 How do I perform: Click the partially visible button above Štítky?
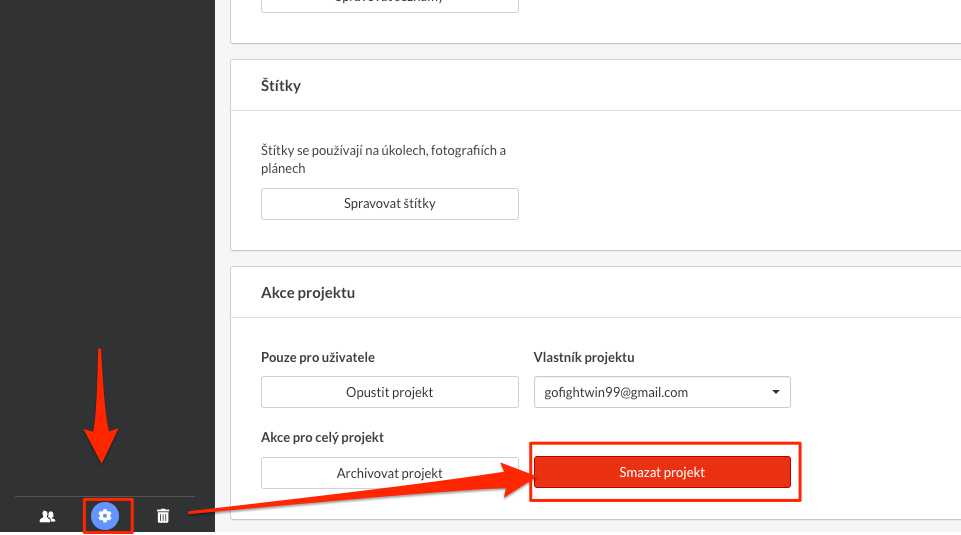coord(390,5)
